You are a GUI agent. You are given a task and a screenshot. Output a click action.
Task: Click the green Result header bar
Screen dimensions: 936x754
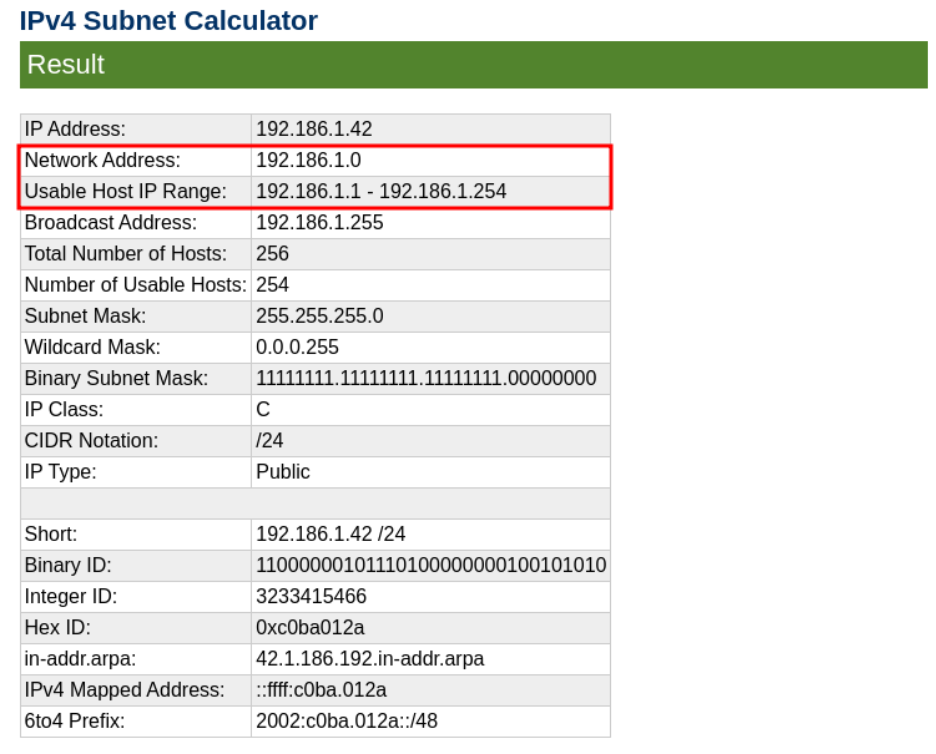[473, 65]
